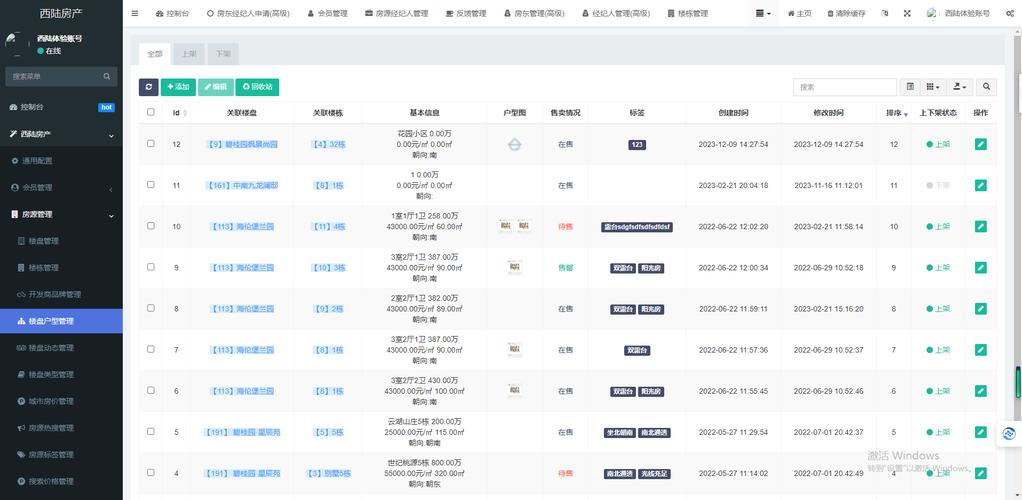Screen dimensions: 1022x500
Task: Click the edit pencil icon for row Id 9
Action: click(x=980, y=267)
